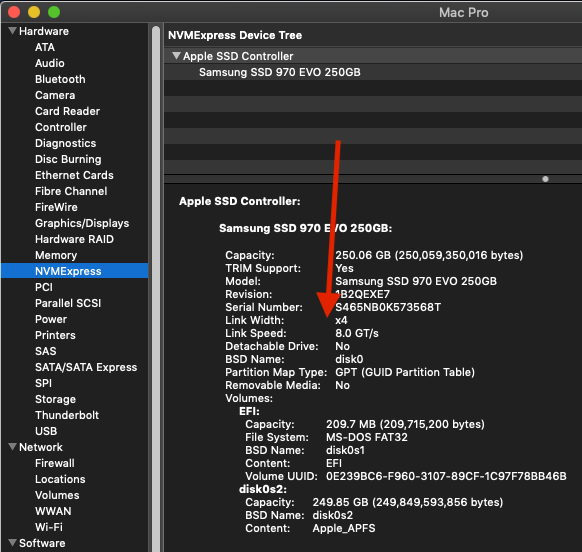Click the MS-DOS FAT32 file system value
Viewport: 582px width, 552px height.
click(366, 437)
